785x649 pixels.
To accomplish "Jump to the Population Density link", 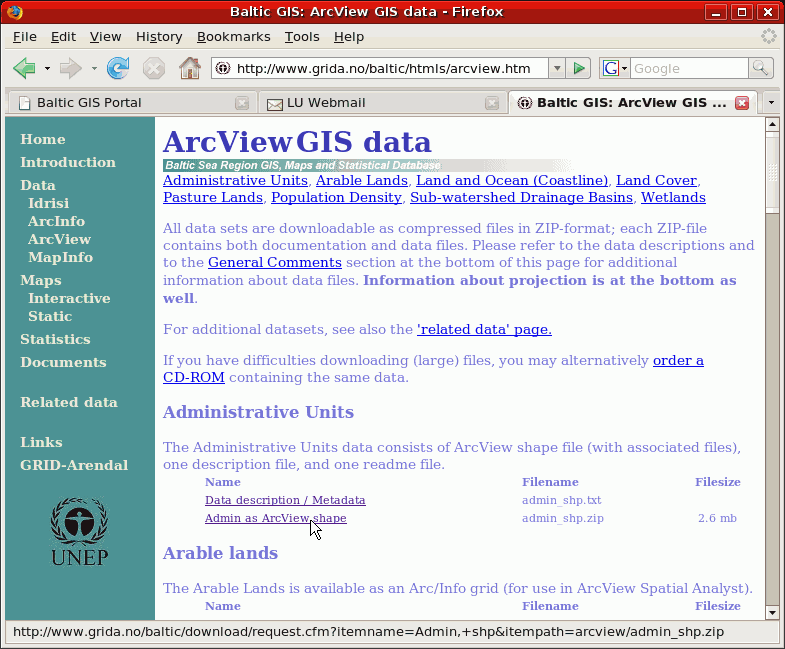I will pos(336,197).
